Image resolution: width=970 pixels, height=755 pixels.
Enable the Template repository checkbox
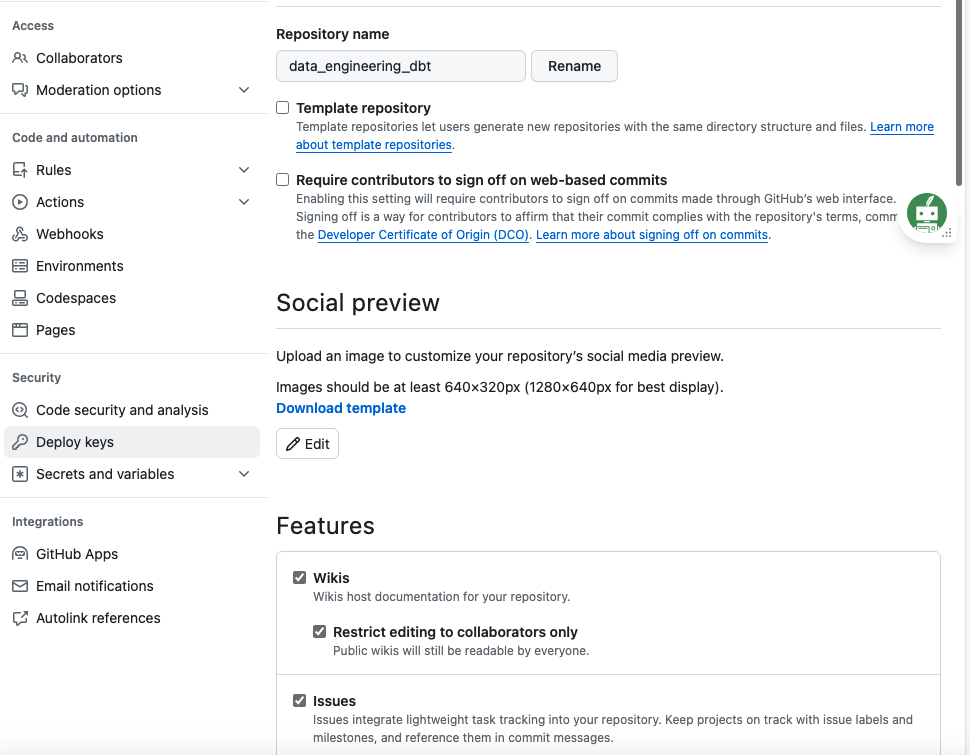pos(283,108)
